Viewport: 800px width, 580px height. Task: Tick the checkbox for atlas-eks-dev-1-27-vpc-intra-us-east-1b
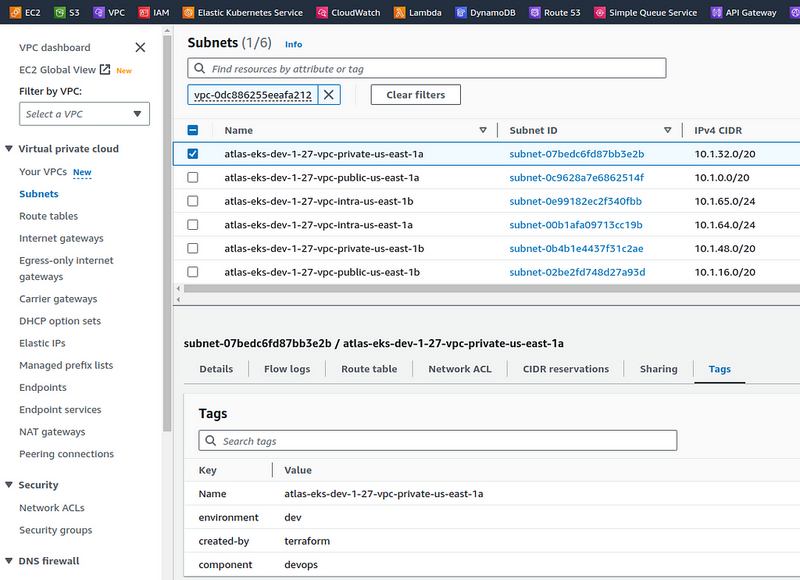193,201
